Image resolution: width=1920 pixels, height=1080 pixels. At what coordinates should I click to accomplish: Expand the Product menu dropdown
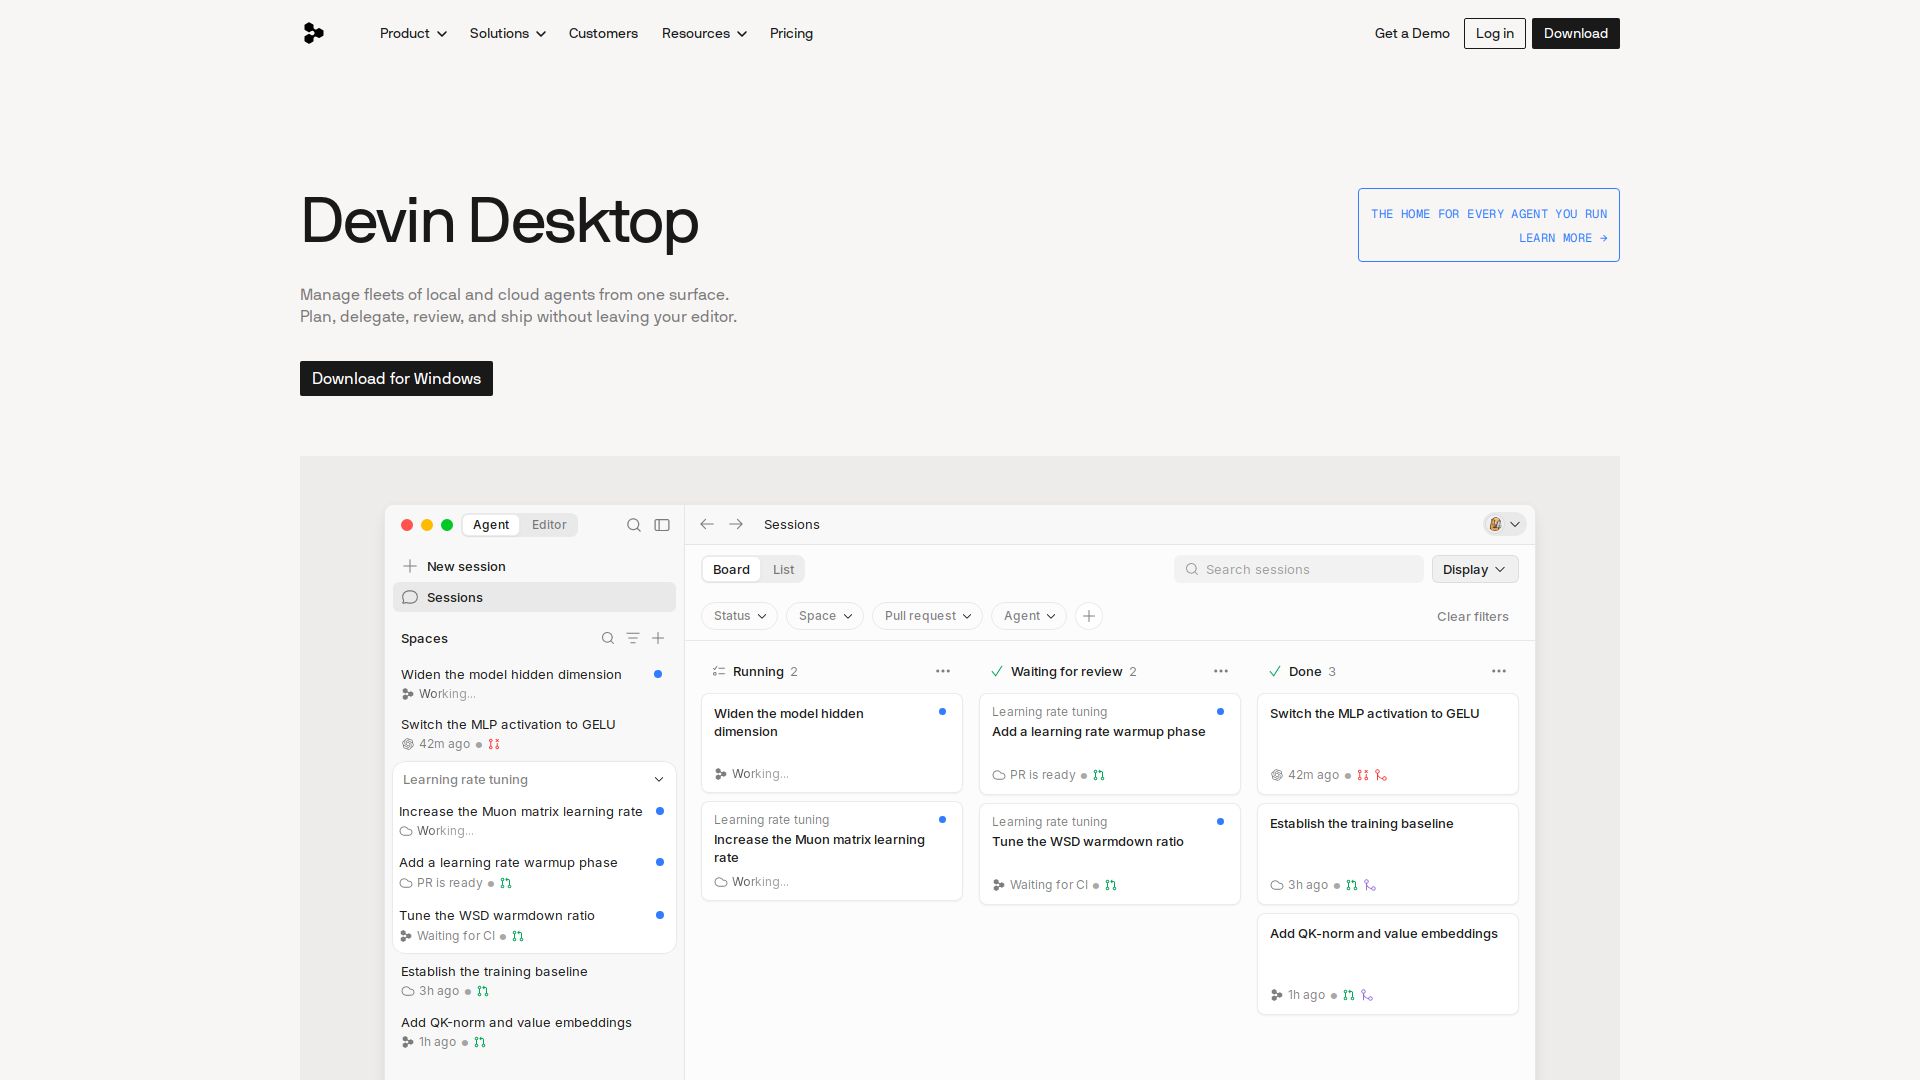click(x=413, y=33)
